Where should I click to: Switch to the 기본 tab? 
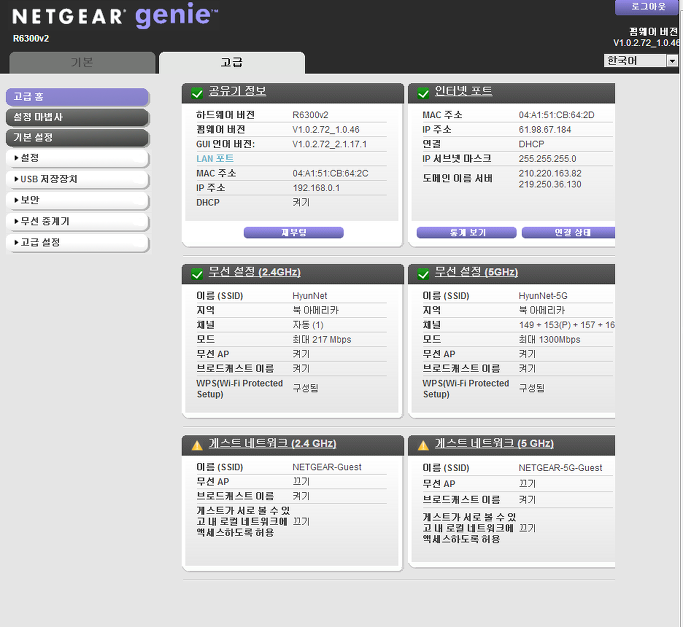pyautogui.click(x=82, y=63)
